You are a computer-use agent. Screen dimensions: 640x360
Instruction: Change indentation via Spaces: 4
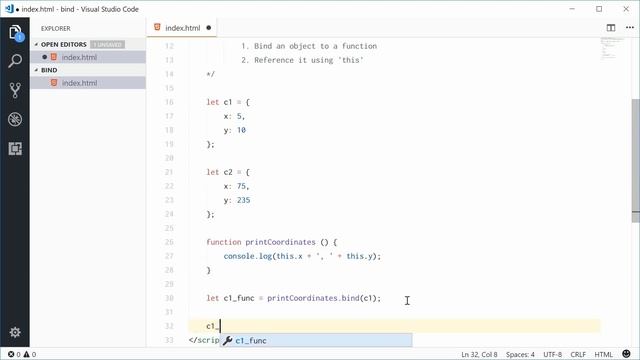(520, 354)
